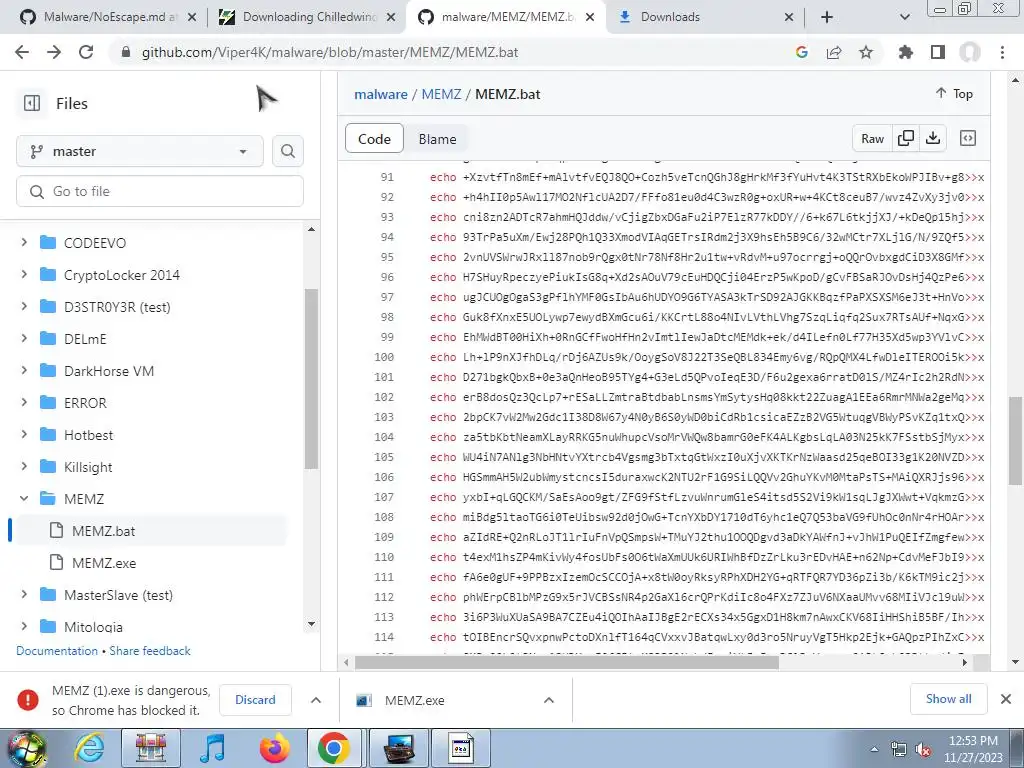Viewport: 1024px width, 768px height.
Task: Share this page via the share icon
Action: 834,52
